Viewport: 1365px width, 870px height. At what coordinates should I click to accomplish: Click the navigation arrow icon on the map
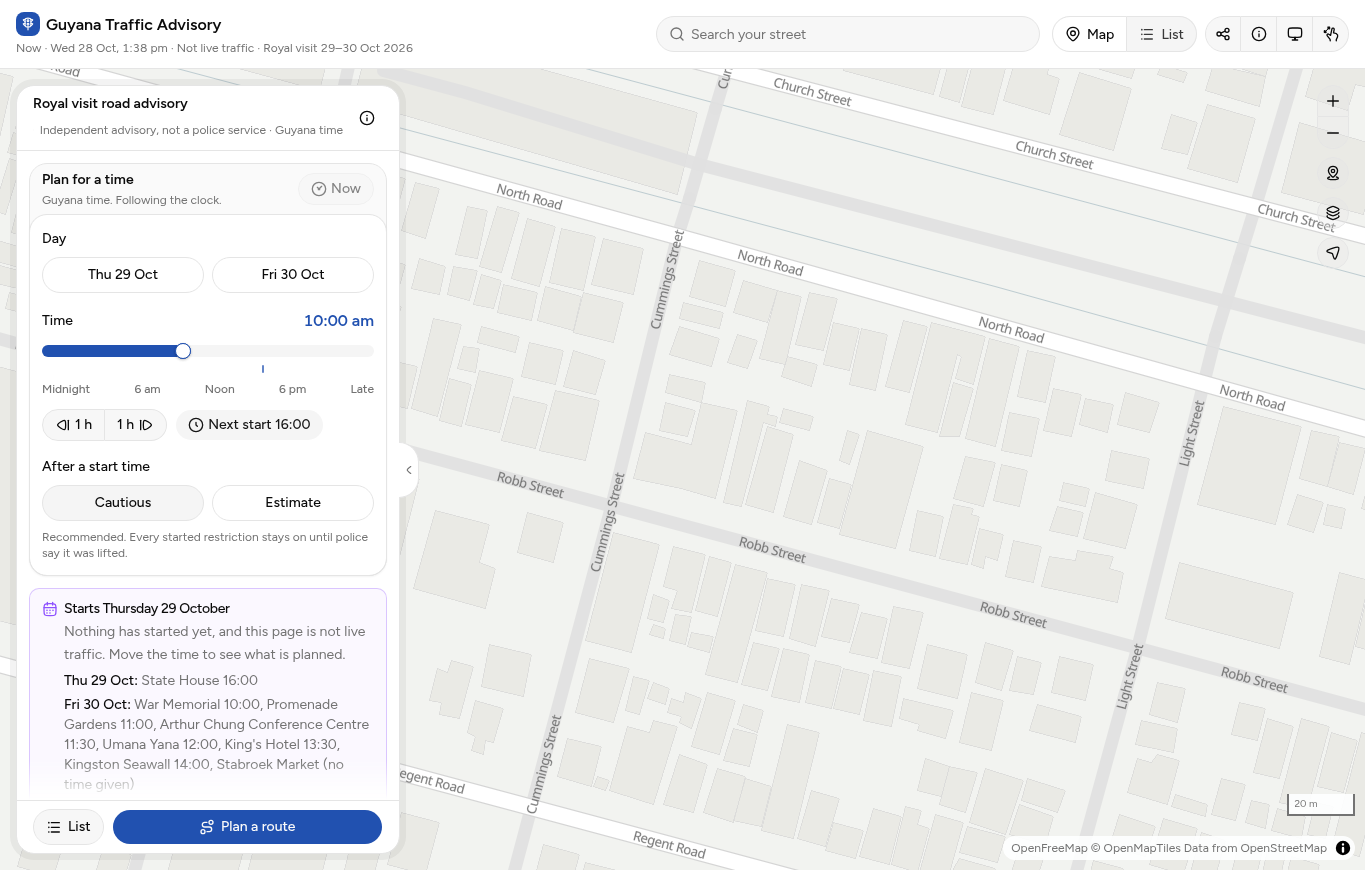[1333, 253]
